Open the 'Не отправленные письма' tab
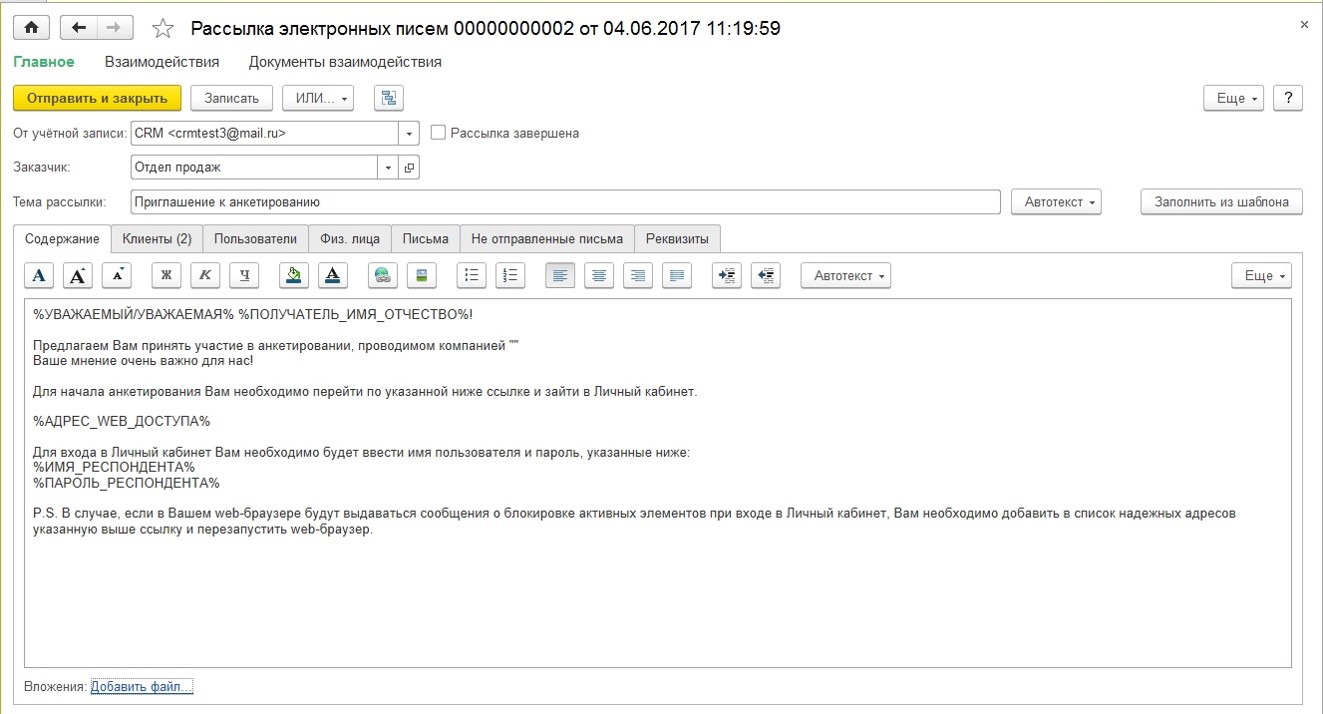 [547, 239]
